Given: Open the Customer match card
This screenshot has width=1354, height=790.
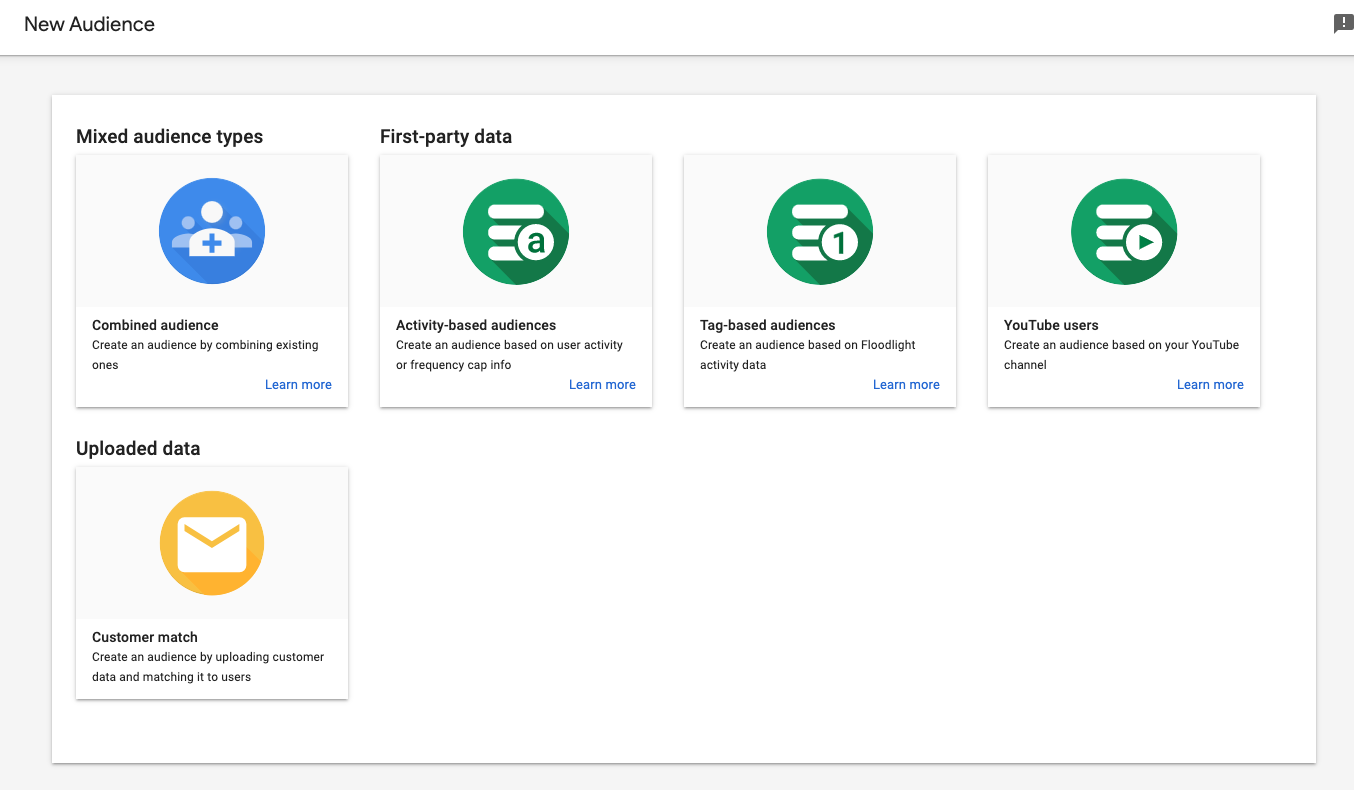Looking at the screenshot, I should 211,582.
